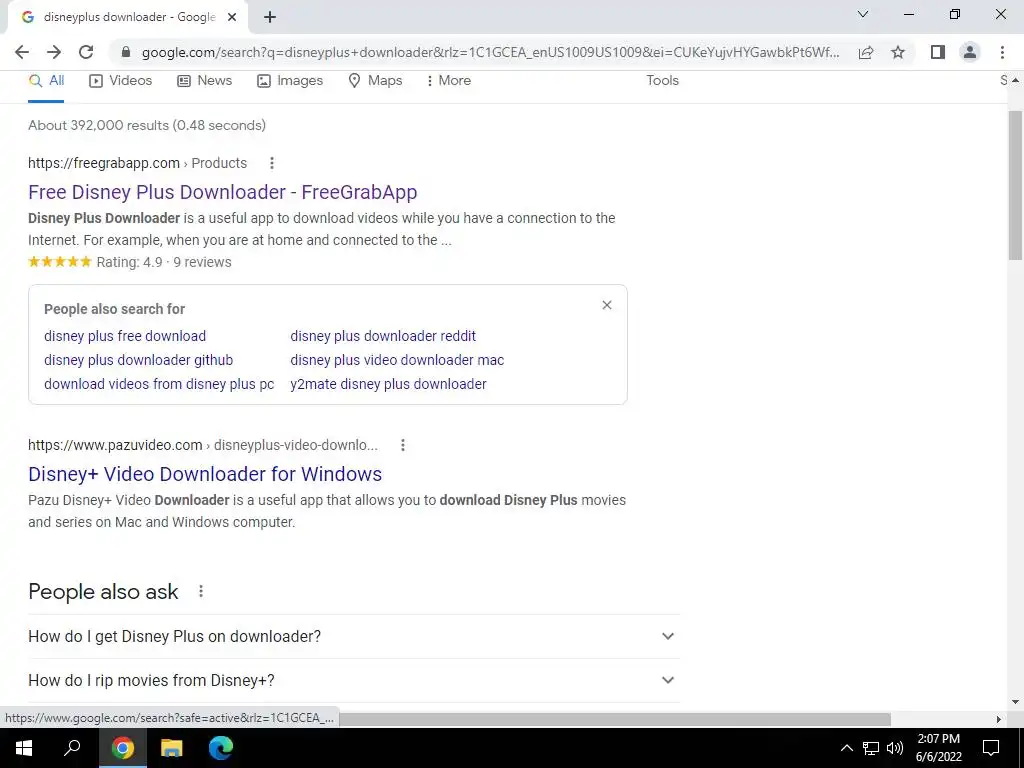Click the vertical scrollbar thumb
Screen dimensions: 1024x768
[x=1015, y=185]
